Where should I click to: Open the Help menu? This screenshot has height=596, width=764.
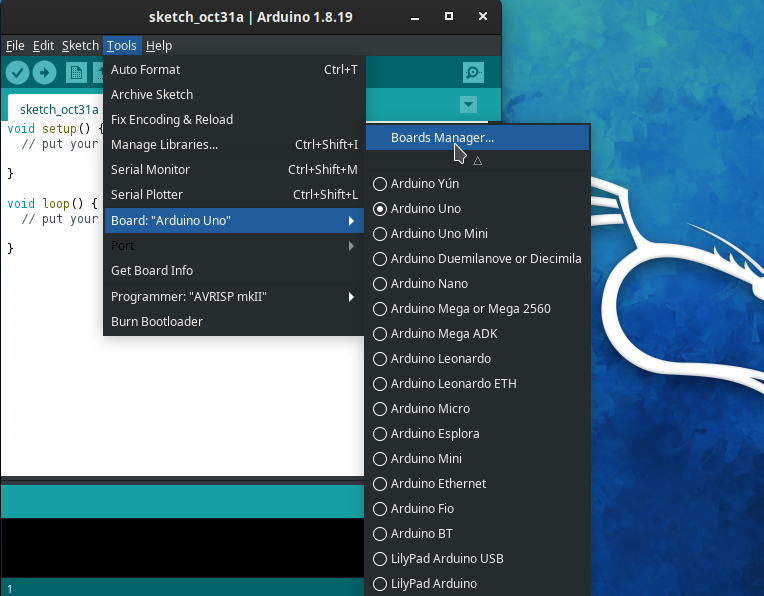[159, 46]
